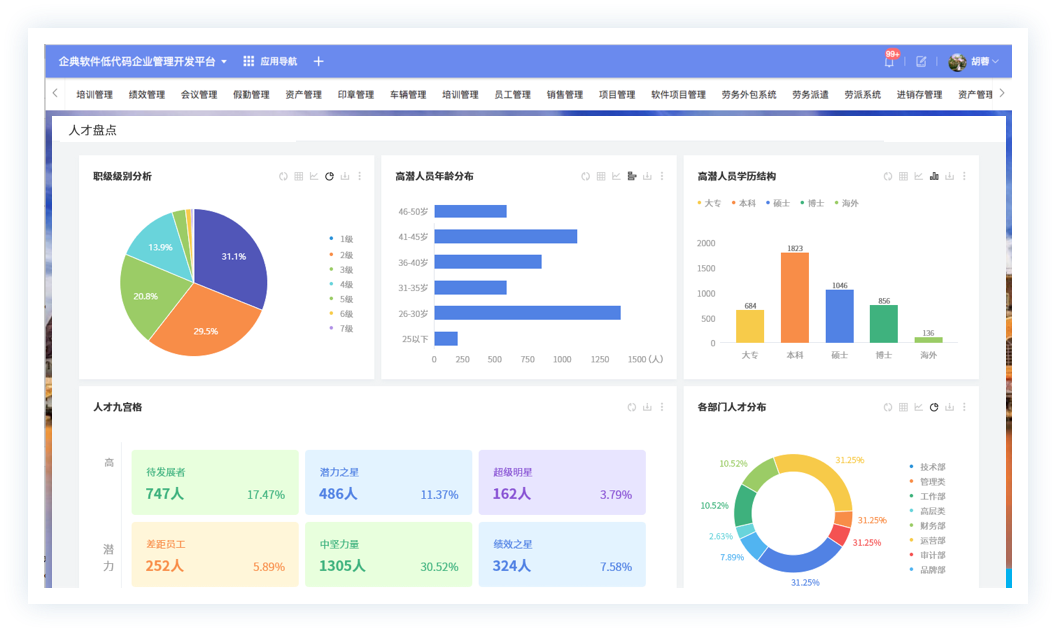
Task: Click the 中坚力量 1305人 card
Action: [x=388, y=555]
